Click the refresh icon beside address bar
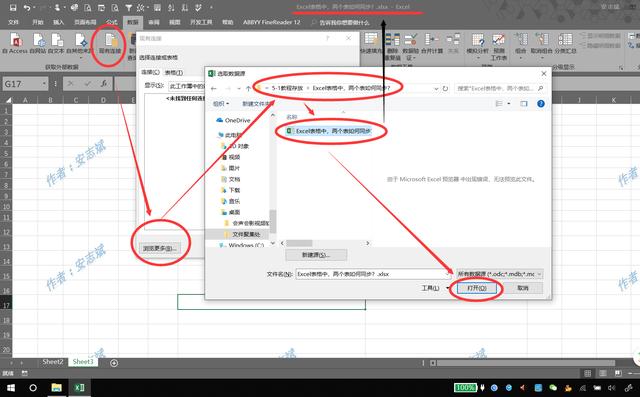 pyautogui.click(x=445, y=88)
